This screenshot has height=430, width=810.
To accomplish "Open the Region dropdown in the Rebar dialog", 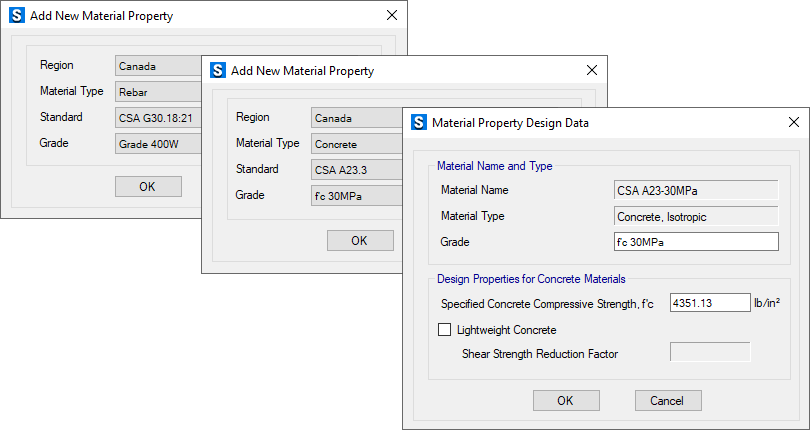I will (158, 66).
